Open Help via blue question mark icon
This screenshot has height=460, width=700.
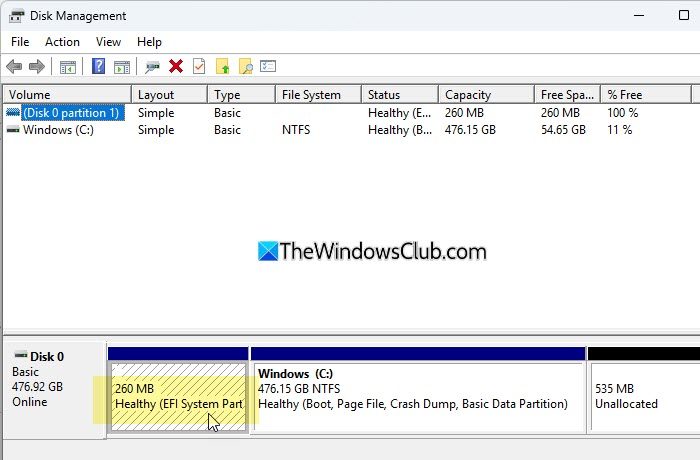(98, 66)
